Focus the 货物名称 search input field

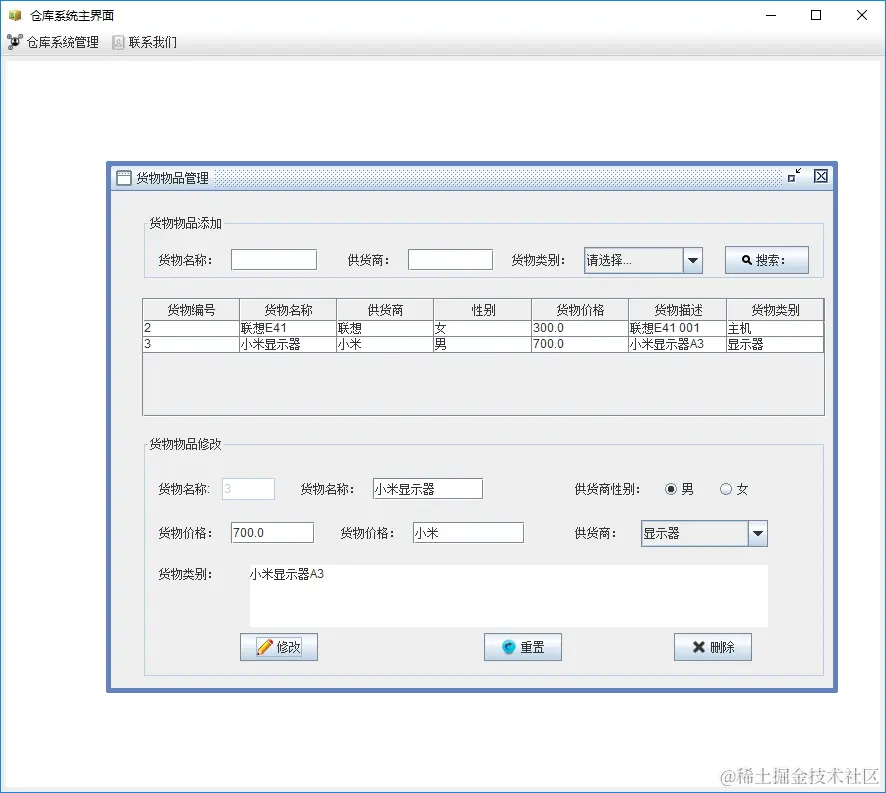pos(274,260)
